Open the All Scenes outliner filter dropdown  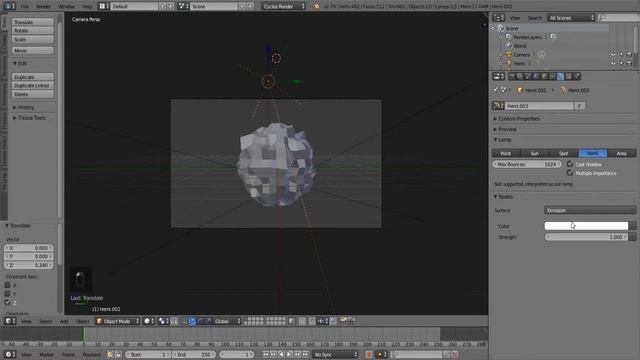pos(571,18)
